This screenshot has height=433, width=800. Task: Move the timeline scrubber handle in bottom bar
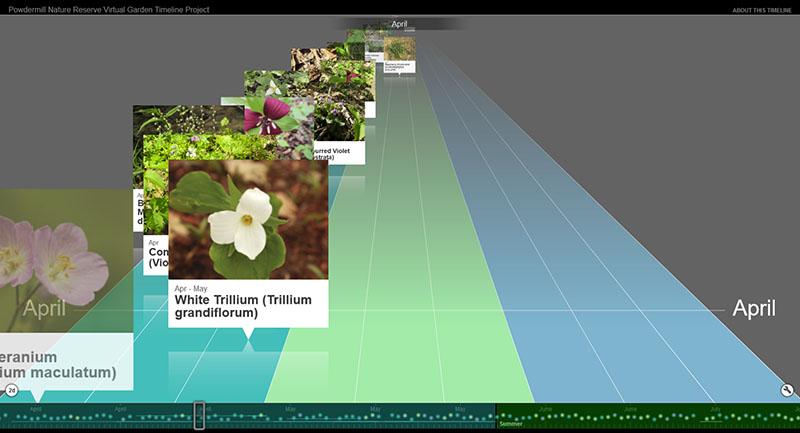point(199,415)
